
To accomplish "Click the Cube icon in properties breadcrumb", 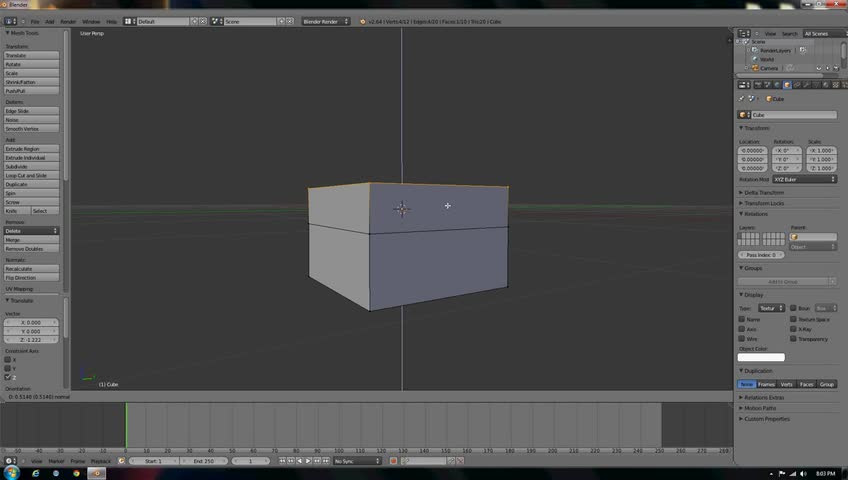I will [x=769, y=99].
